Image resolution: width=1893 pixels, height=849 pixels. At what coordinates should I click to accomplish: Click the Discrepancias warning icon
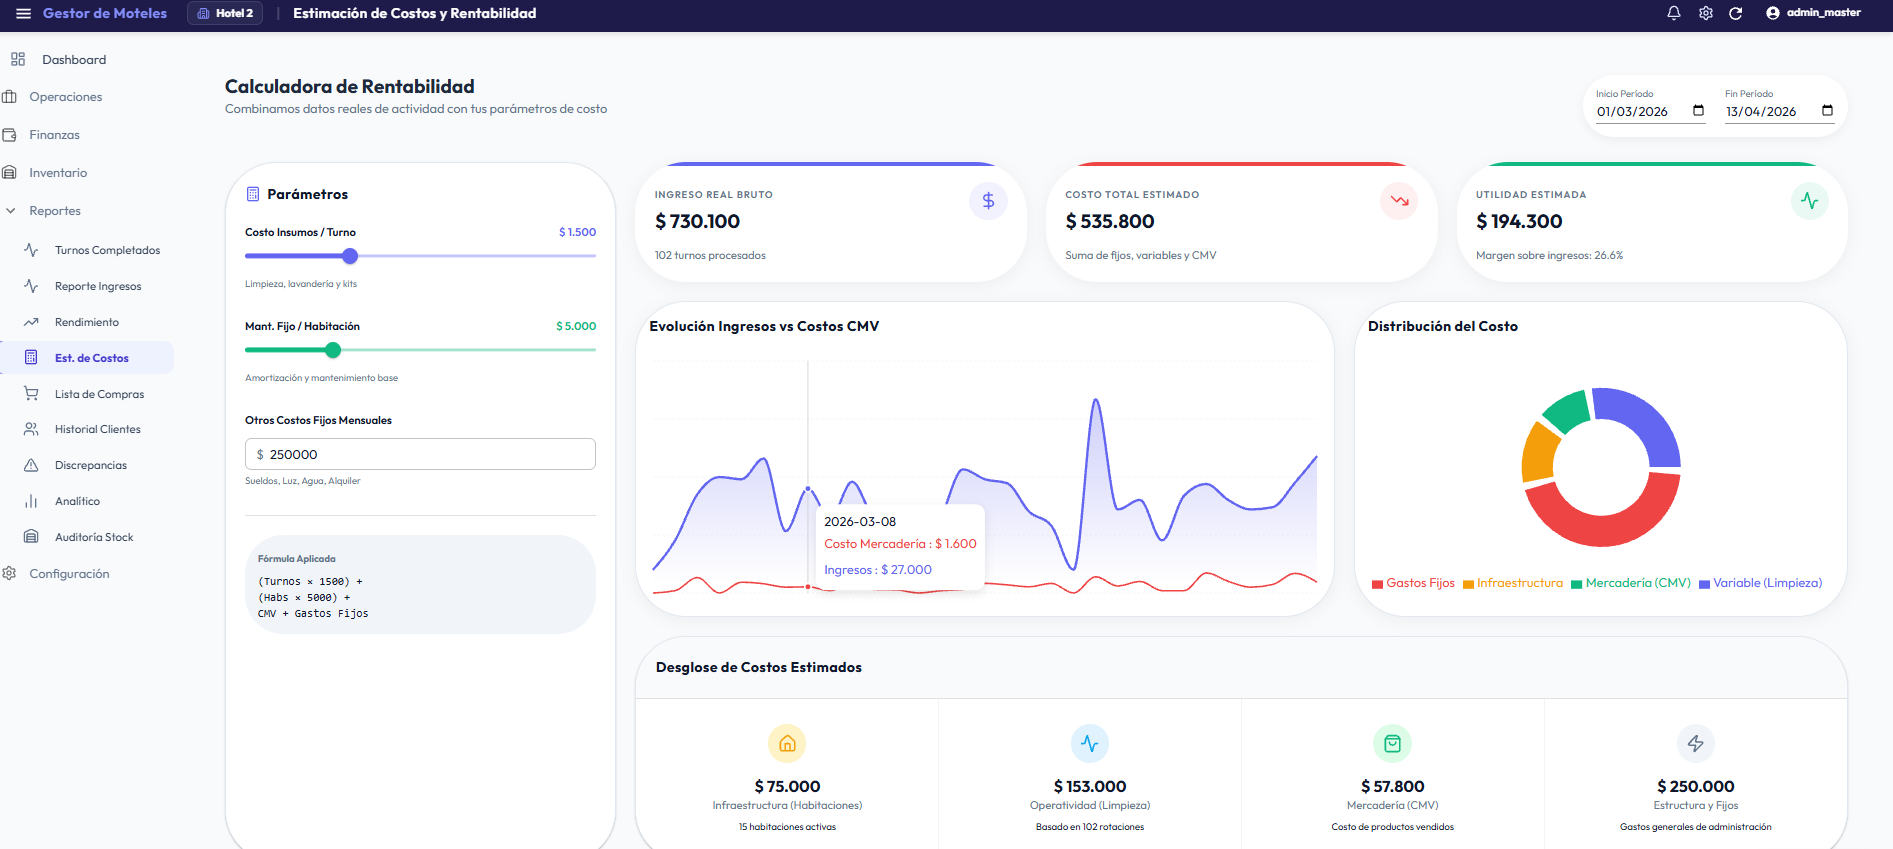(31, 465)
